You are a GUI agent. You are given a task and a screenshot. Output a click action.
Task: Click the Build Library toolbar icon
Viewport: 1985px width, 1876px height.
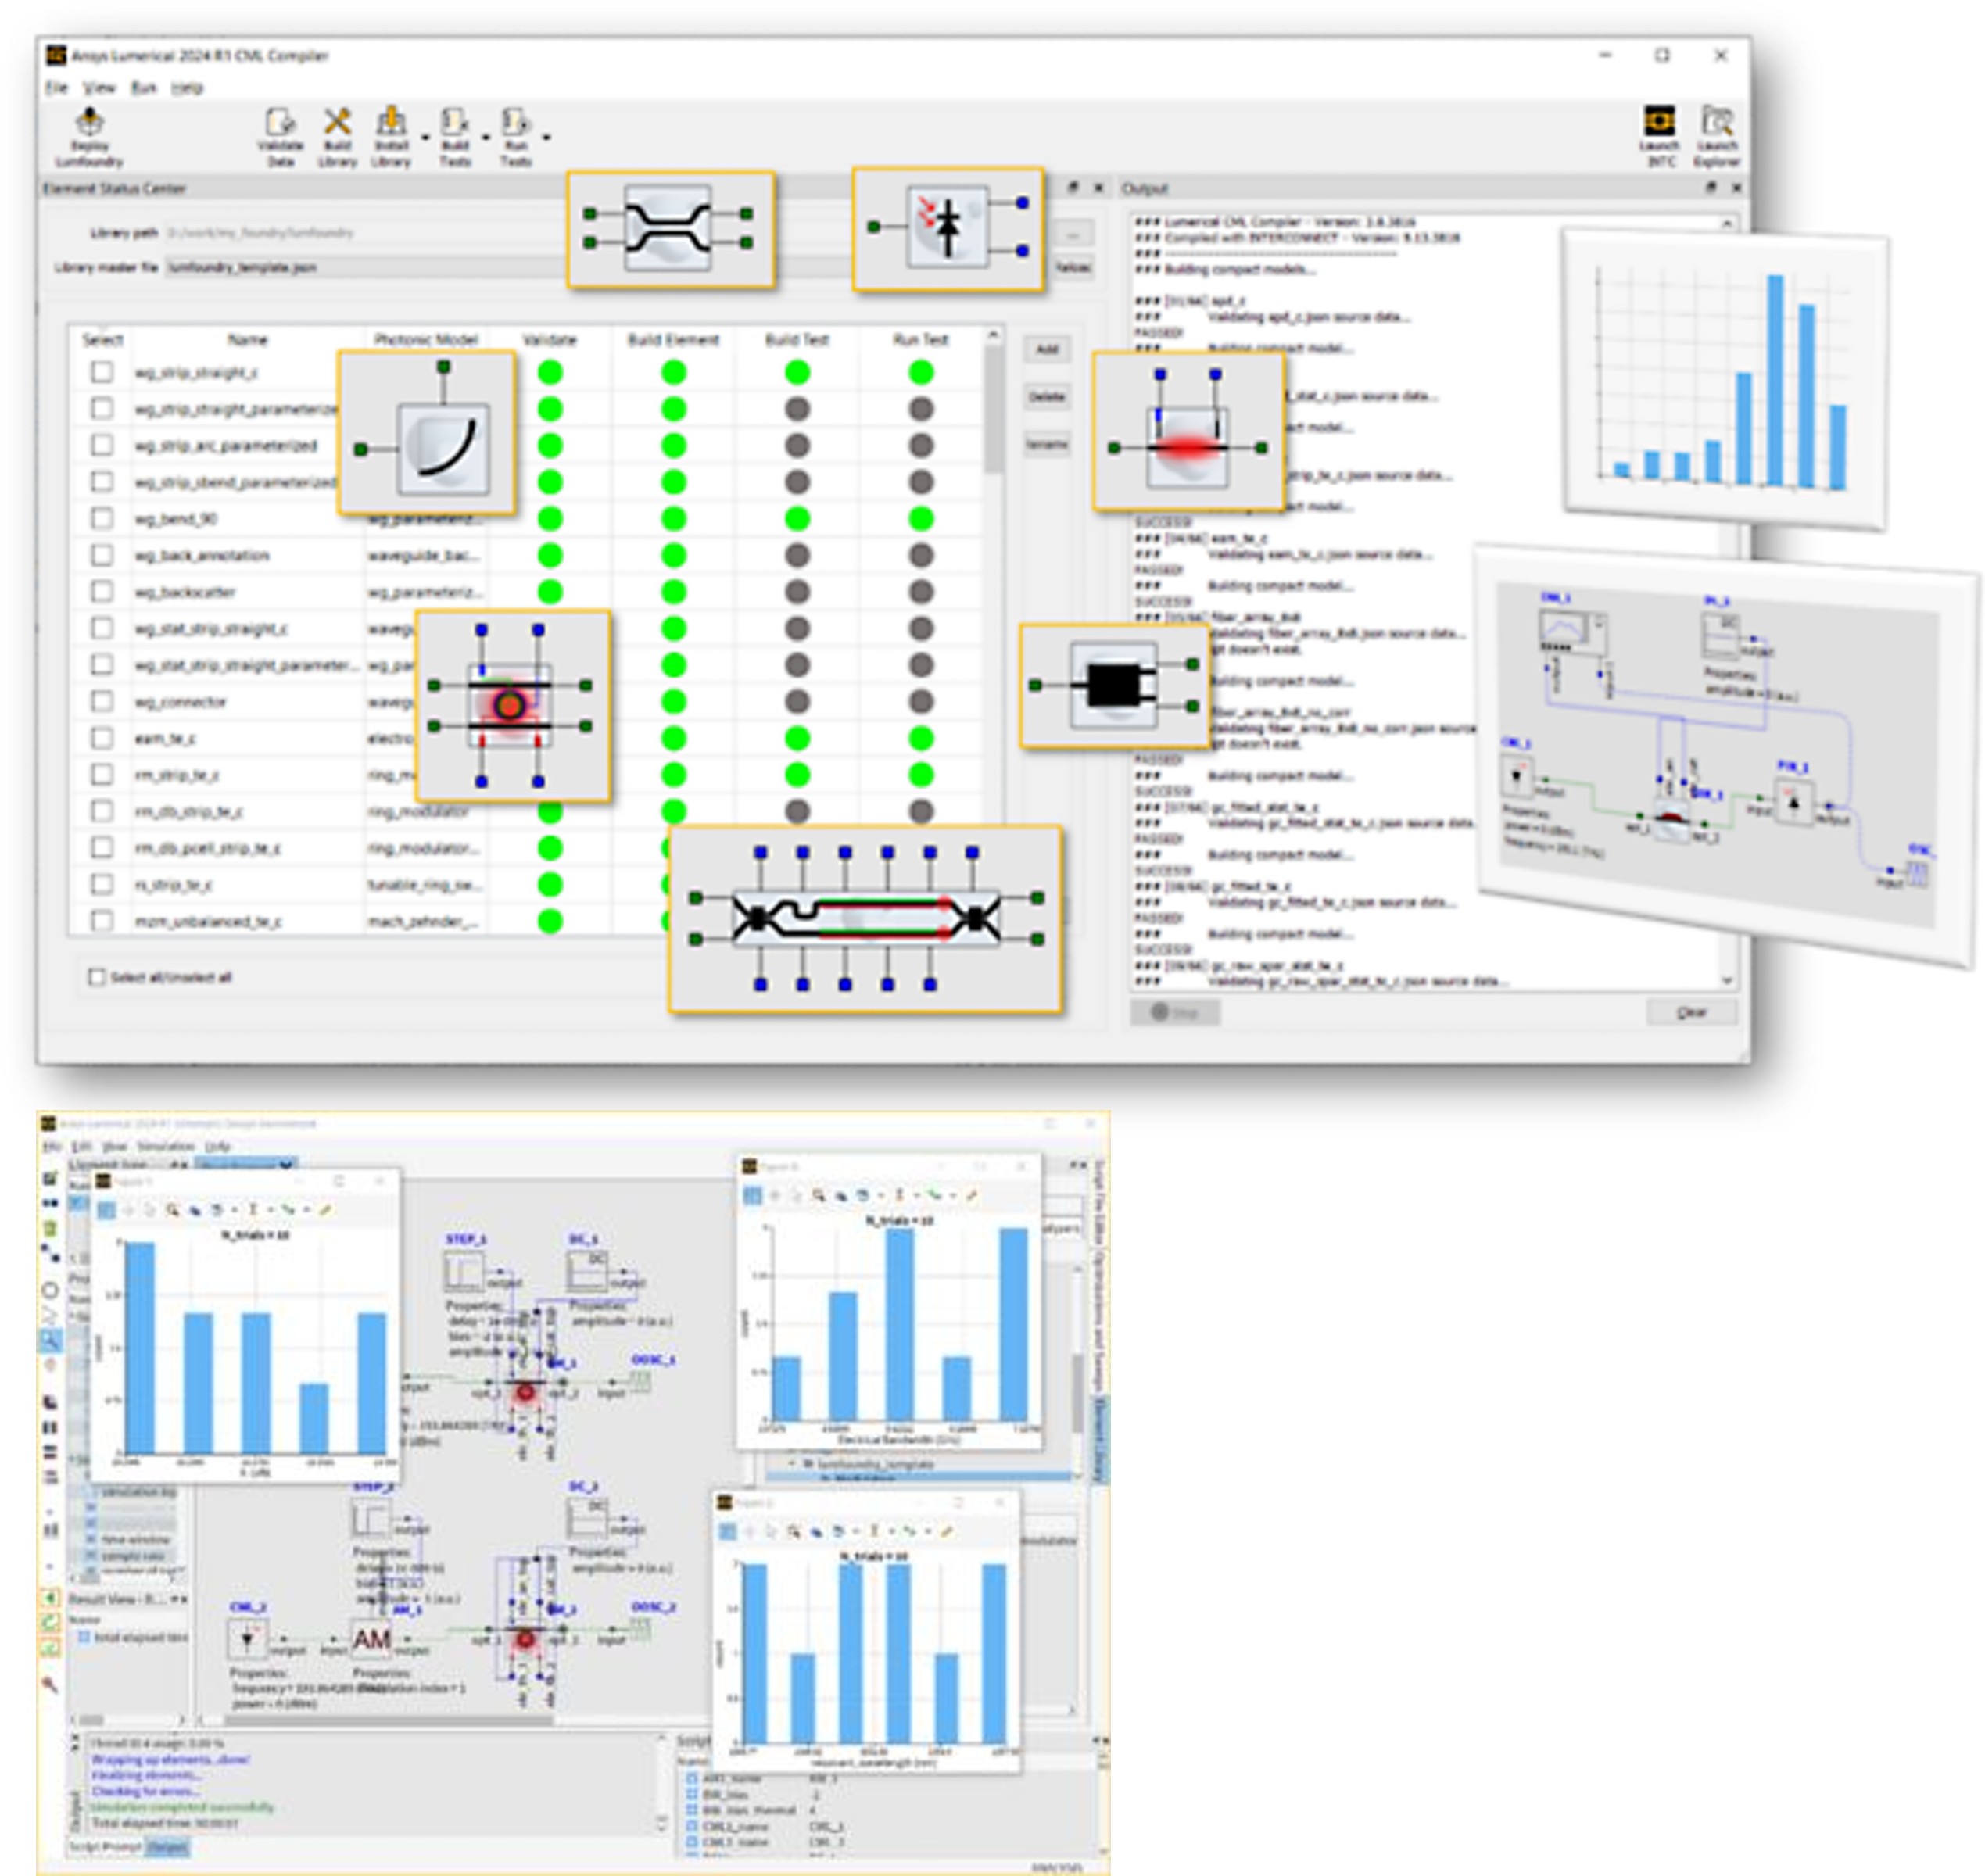point(337,136)
